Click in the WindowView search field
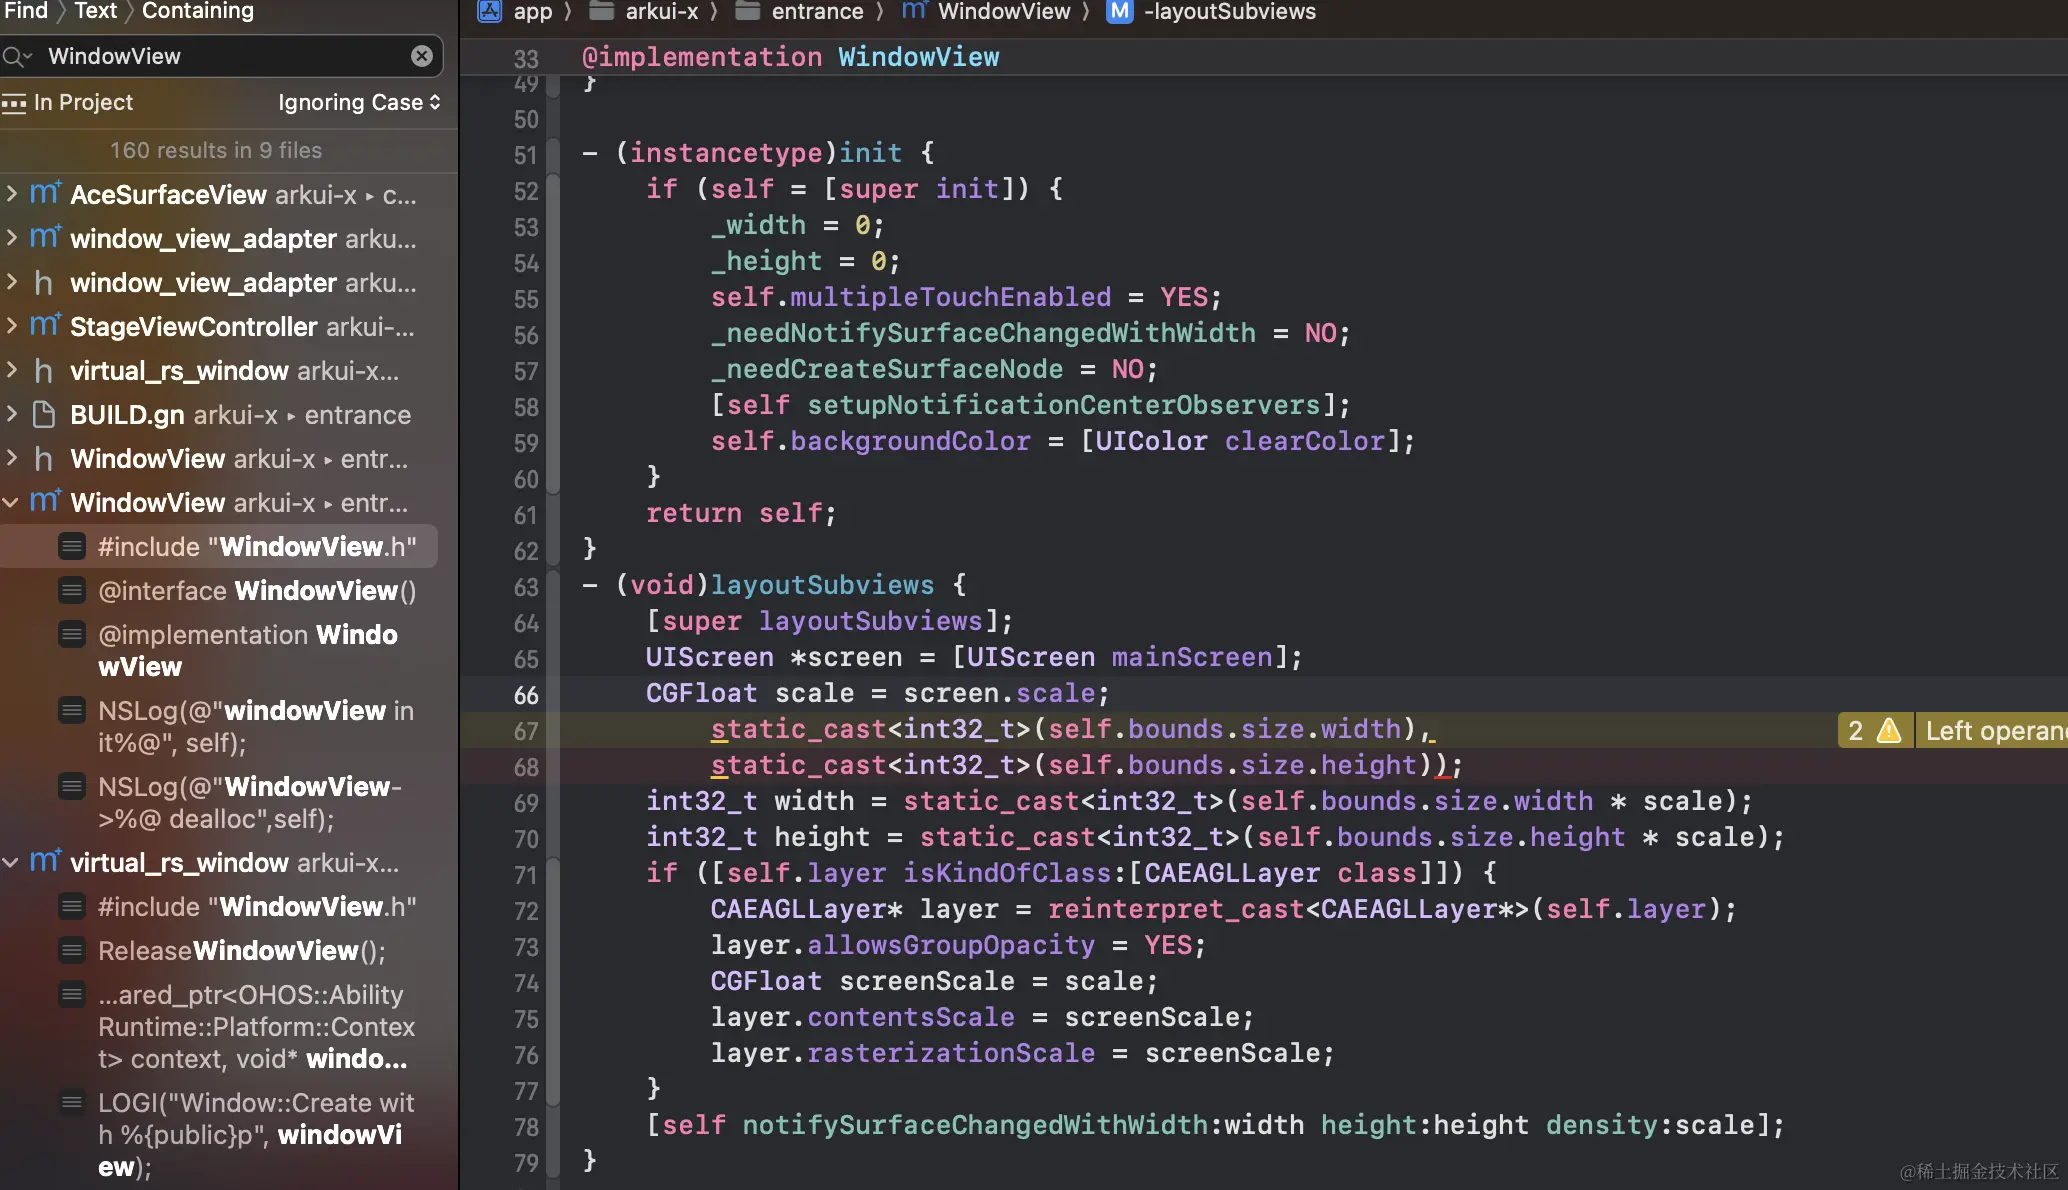Screen dimensions: 2068x1190 [x=220, y=57]
